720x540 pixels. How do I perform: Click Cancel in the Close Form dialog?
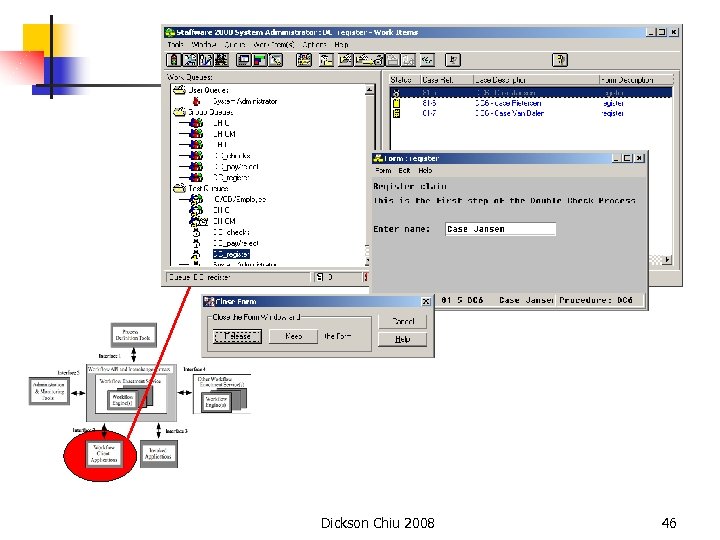(403, 321)
